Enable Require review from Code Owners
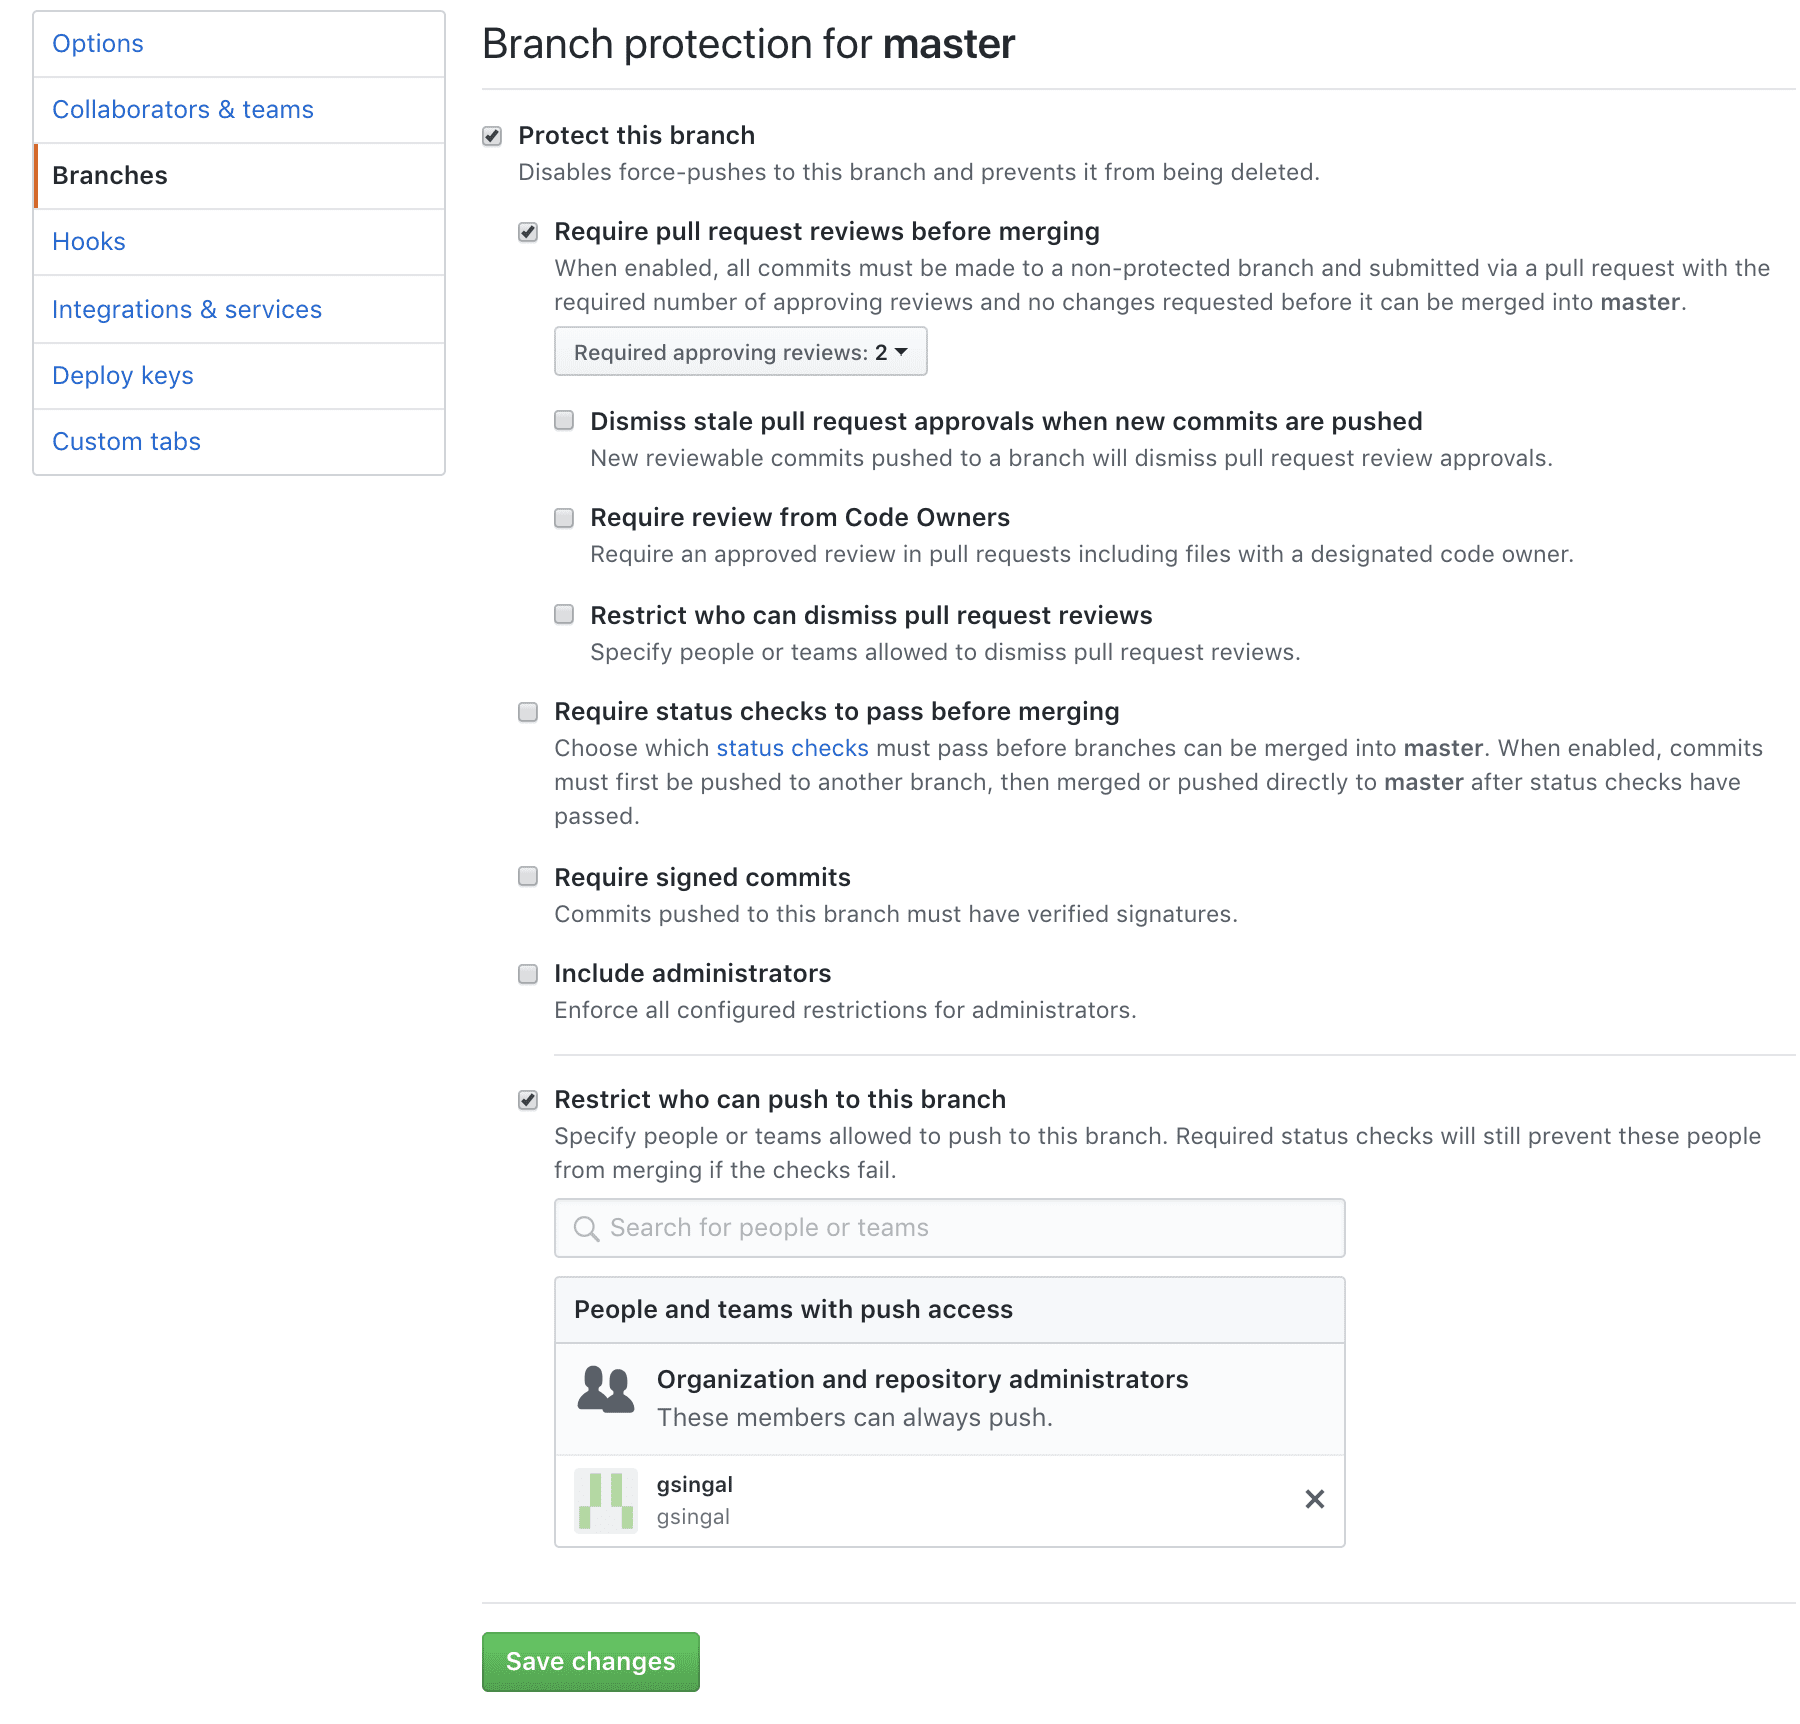 563,517
